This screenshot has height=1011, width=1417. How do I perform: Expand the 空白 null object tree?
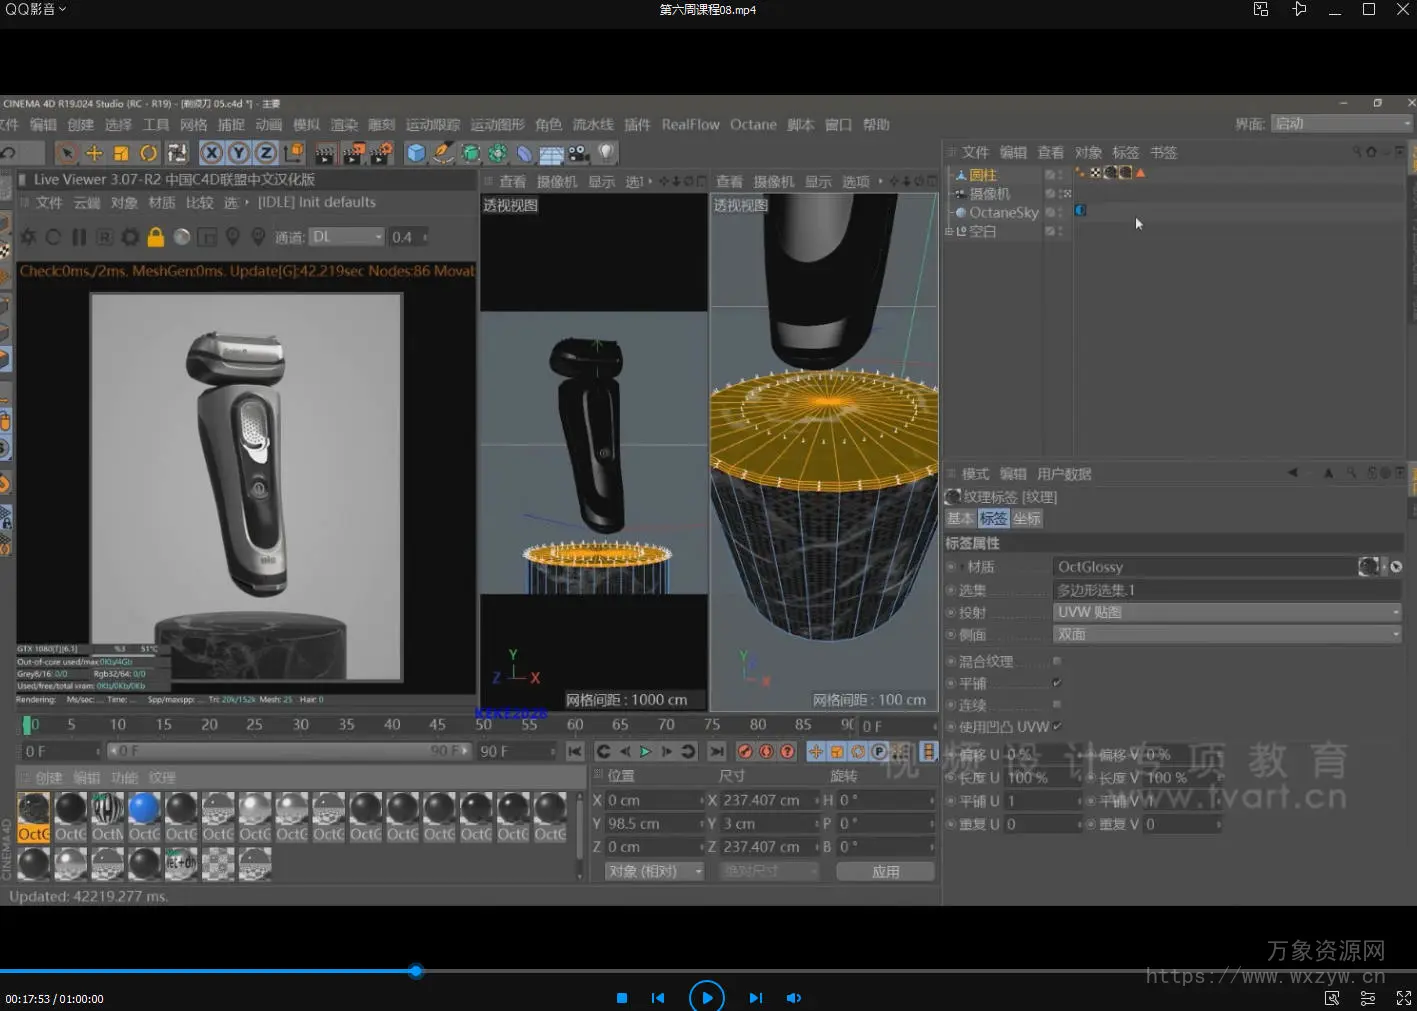click(x=949, y=231)
